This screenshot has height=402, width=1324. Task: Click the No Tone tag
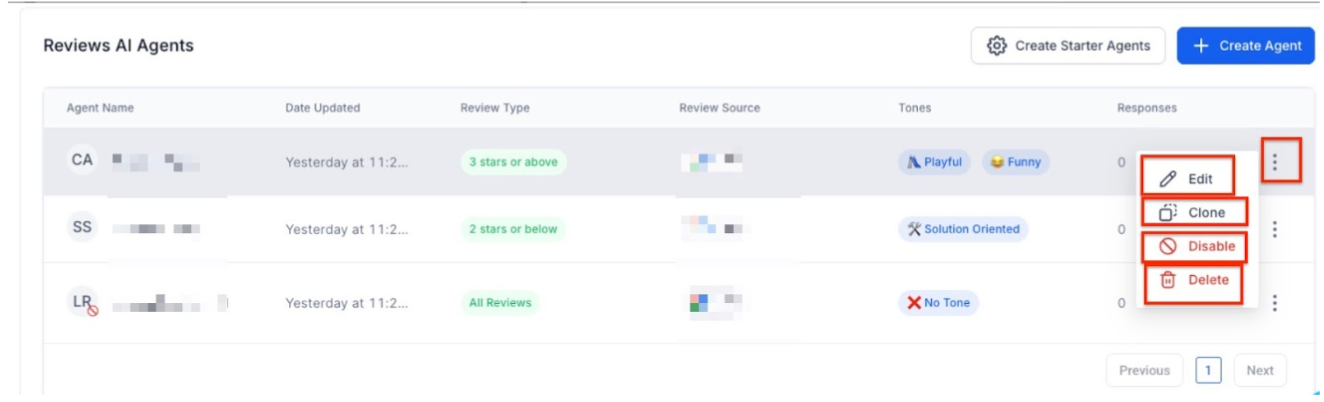937,303
